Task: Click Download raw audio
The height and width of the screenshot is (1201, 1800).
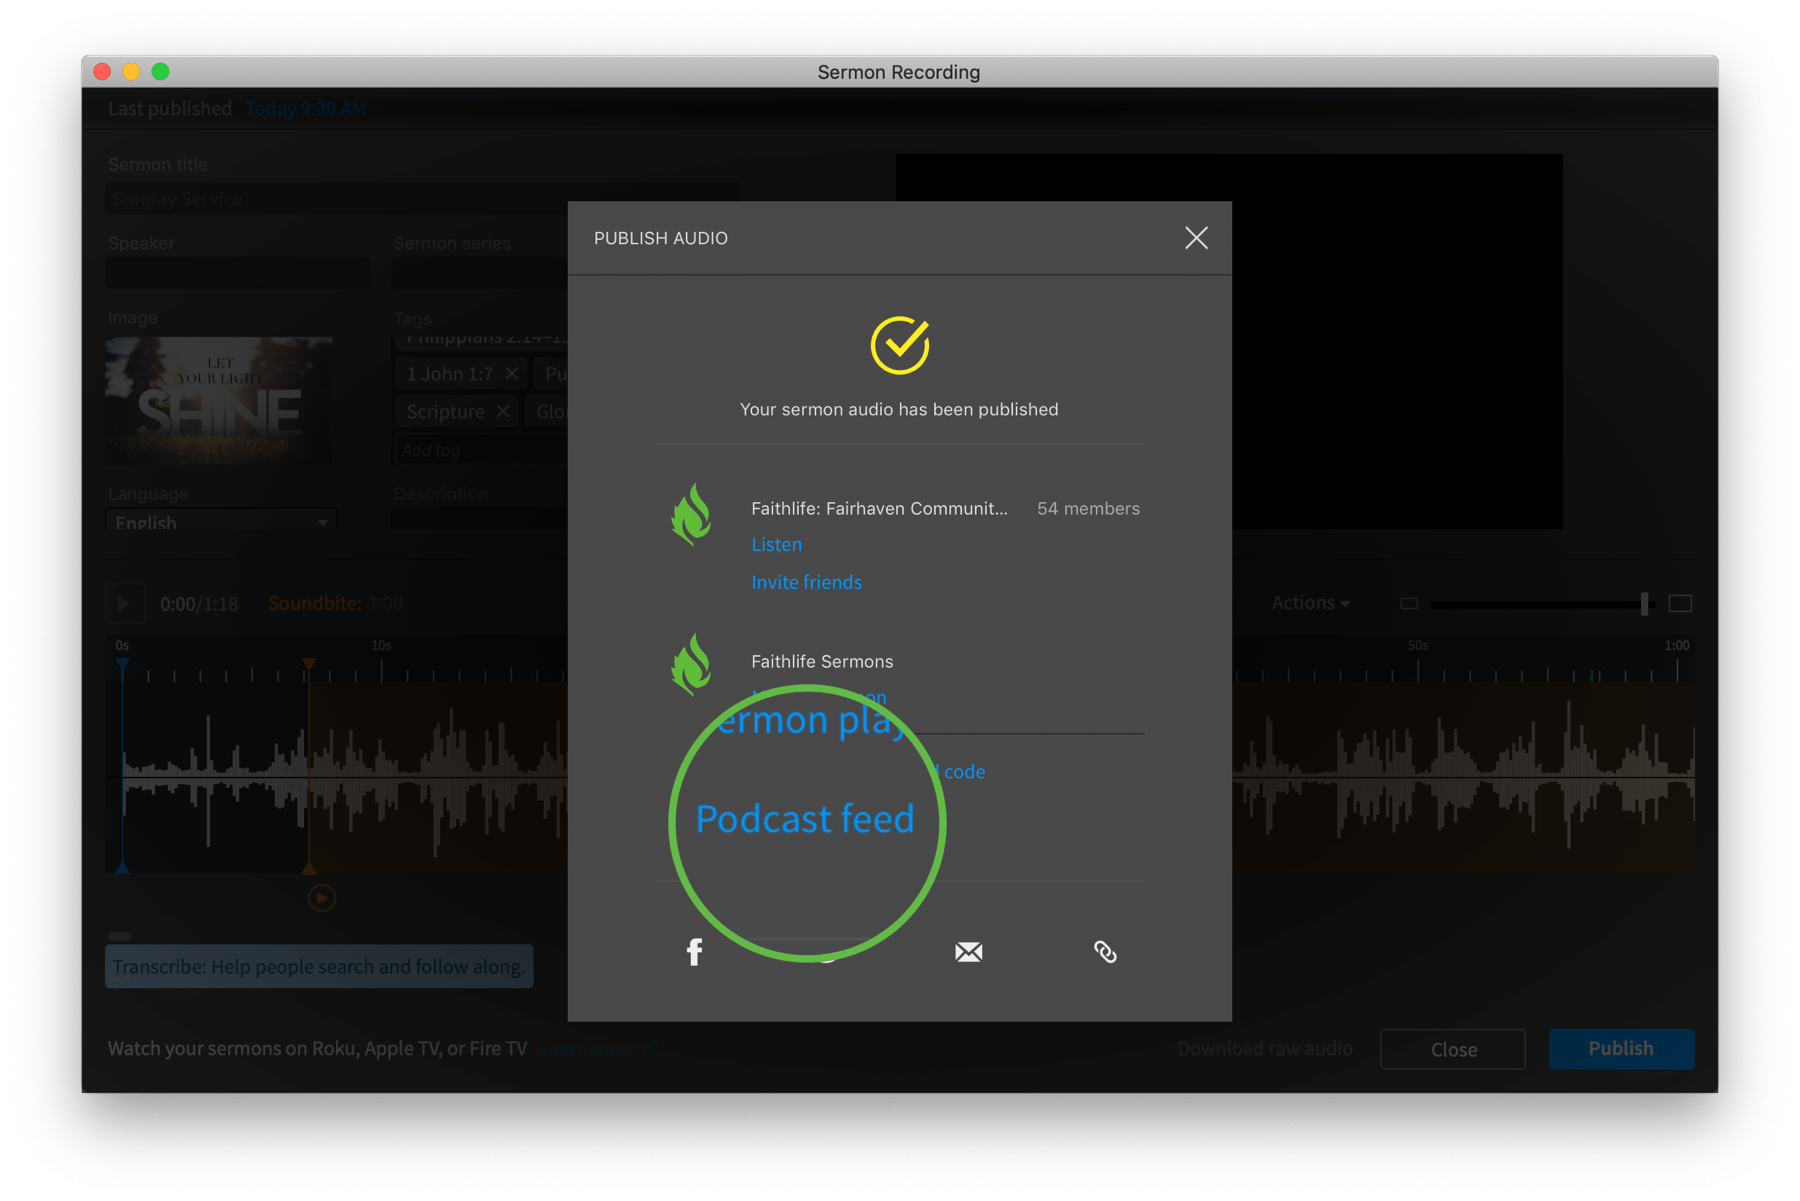Action: click(x=1265, y=1048)
